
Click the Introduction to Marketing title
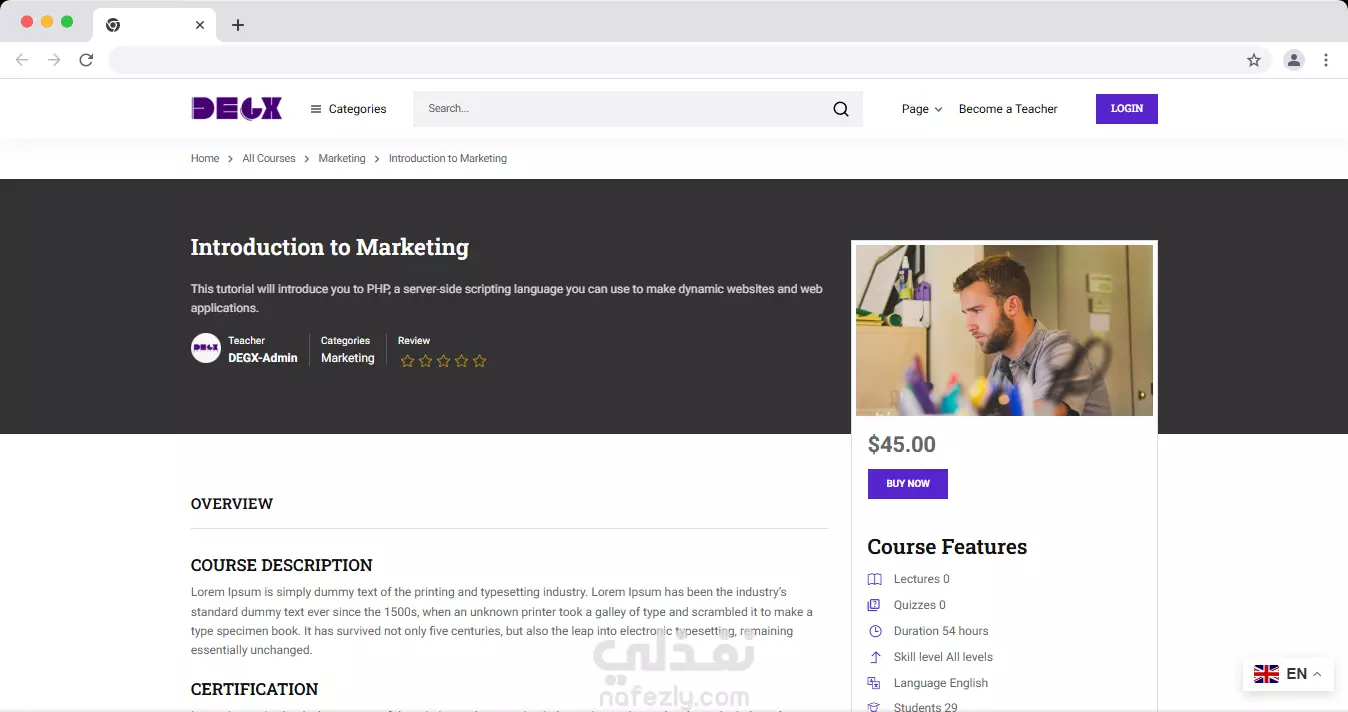click(x=330, y=247)
